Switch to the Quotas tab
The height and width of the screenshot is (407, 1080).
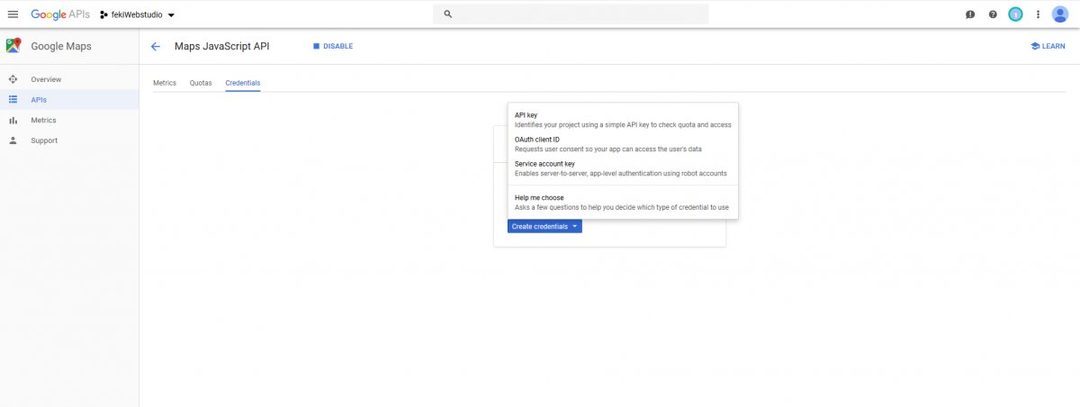[x=201, y=83]
